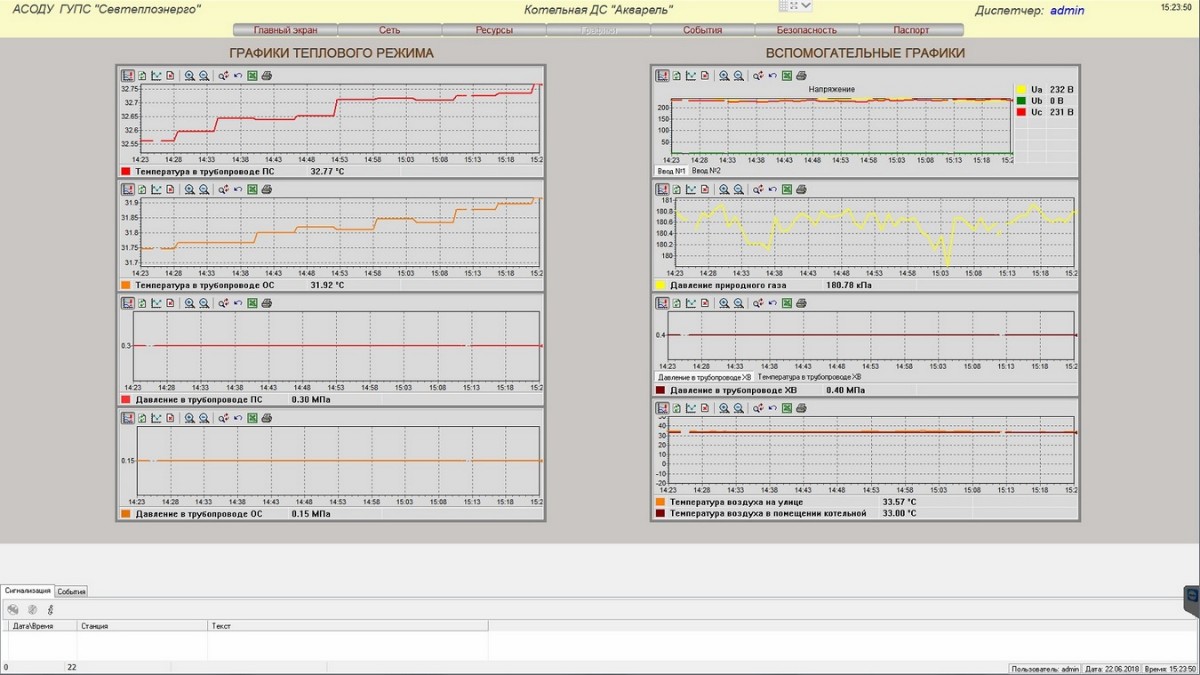Select the События tab in bottom panel
The width and height of the screenshot is (1200, 675).
tap(71, 591)
